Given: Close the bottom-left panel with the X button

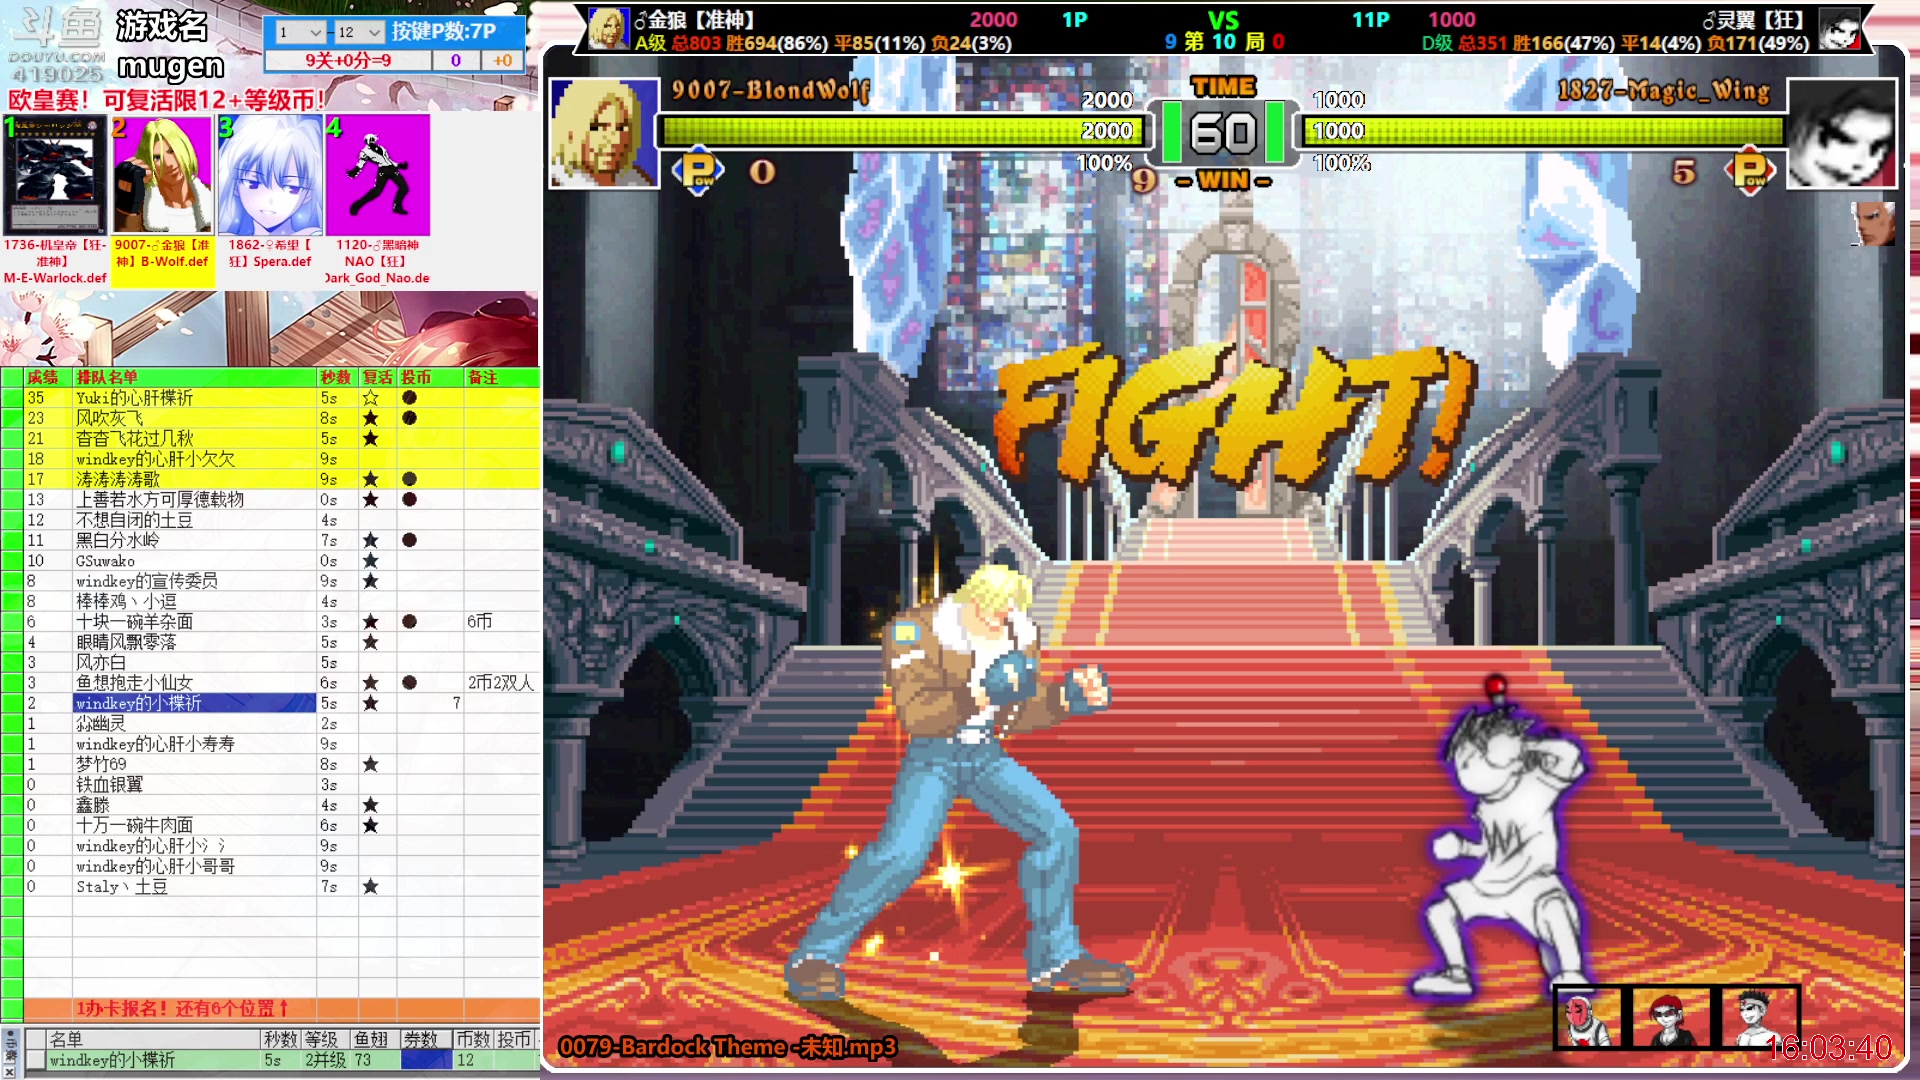Looking at the screenshot, I should click(9, 1070).
